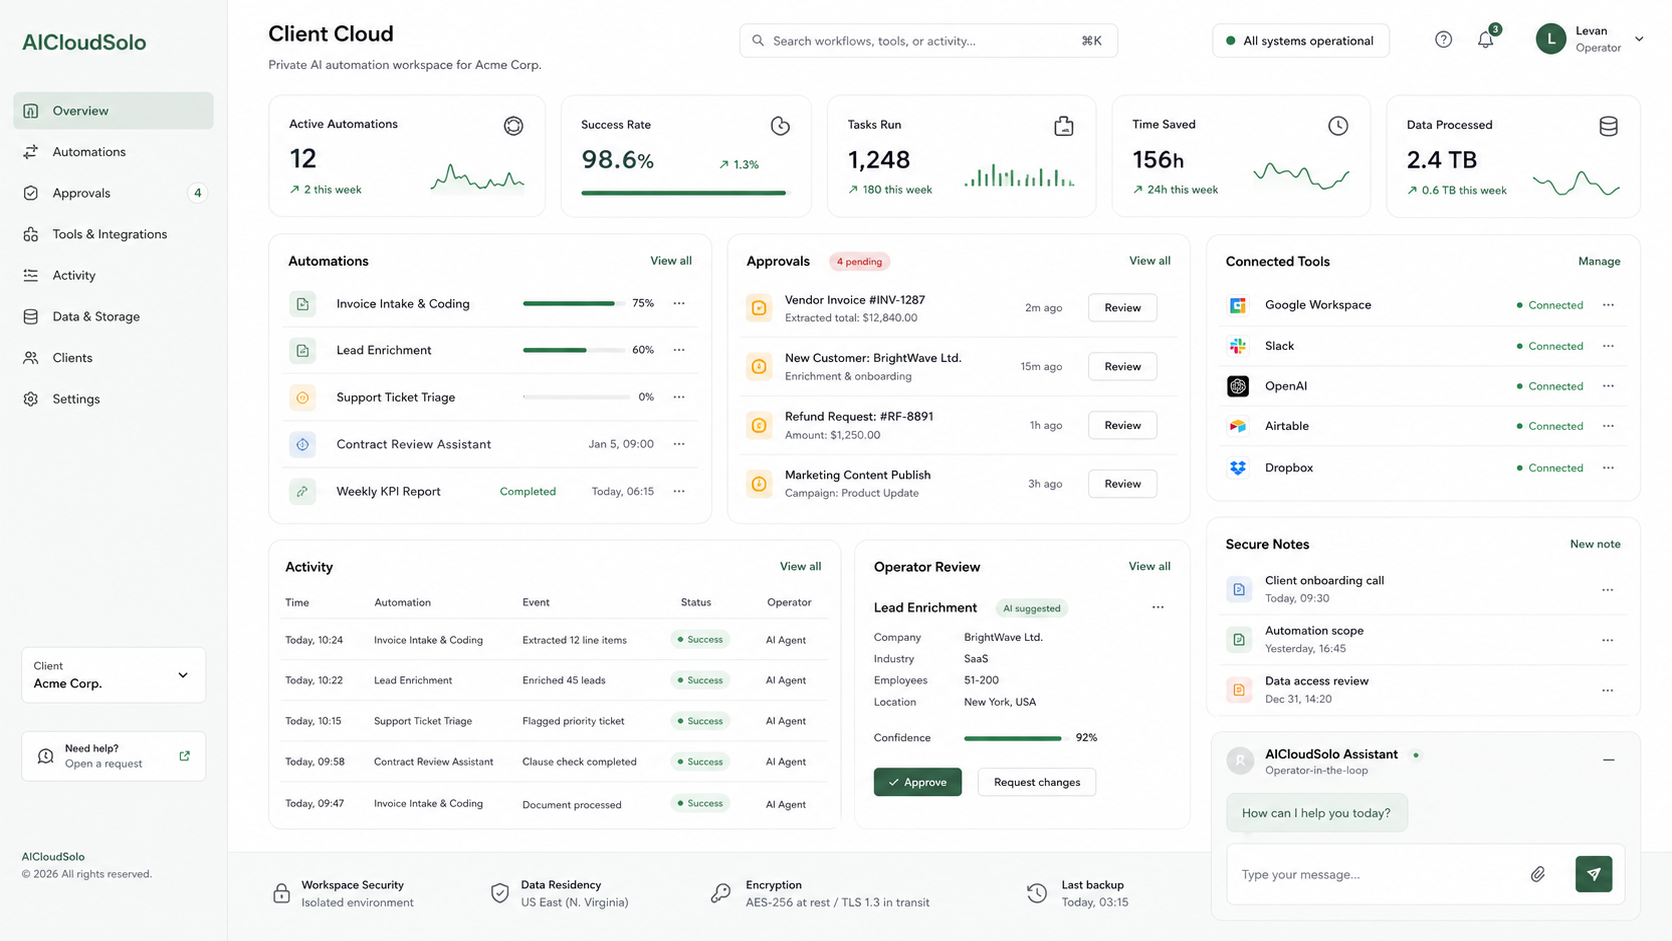Click the Confidence 92% bar
Screen dimensions: 1672x941
point(1014,738)
